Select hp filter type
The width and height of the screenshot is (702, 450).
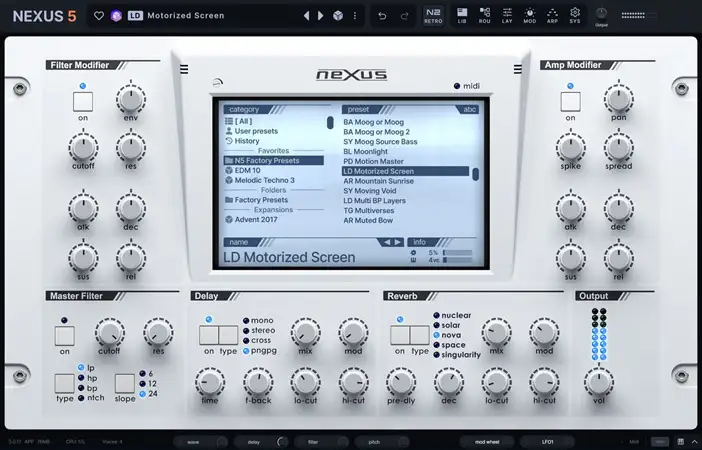point(87,378)
